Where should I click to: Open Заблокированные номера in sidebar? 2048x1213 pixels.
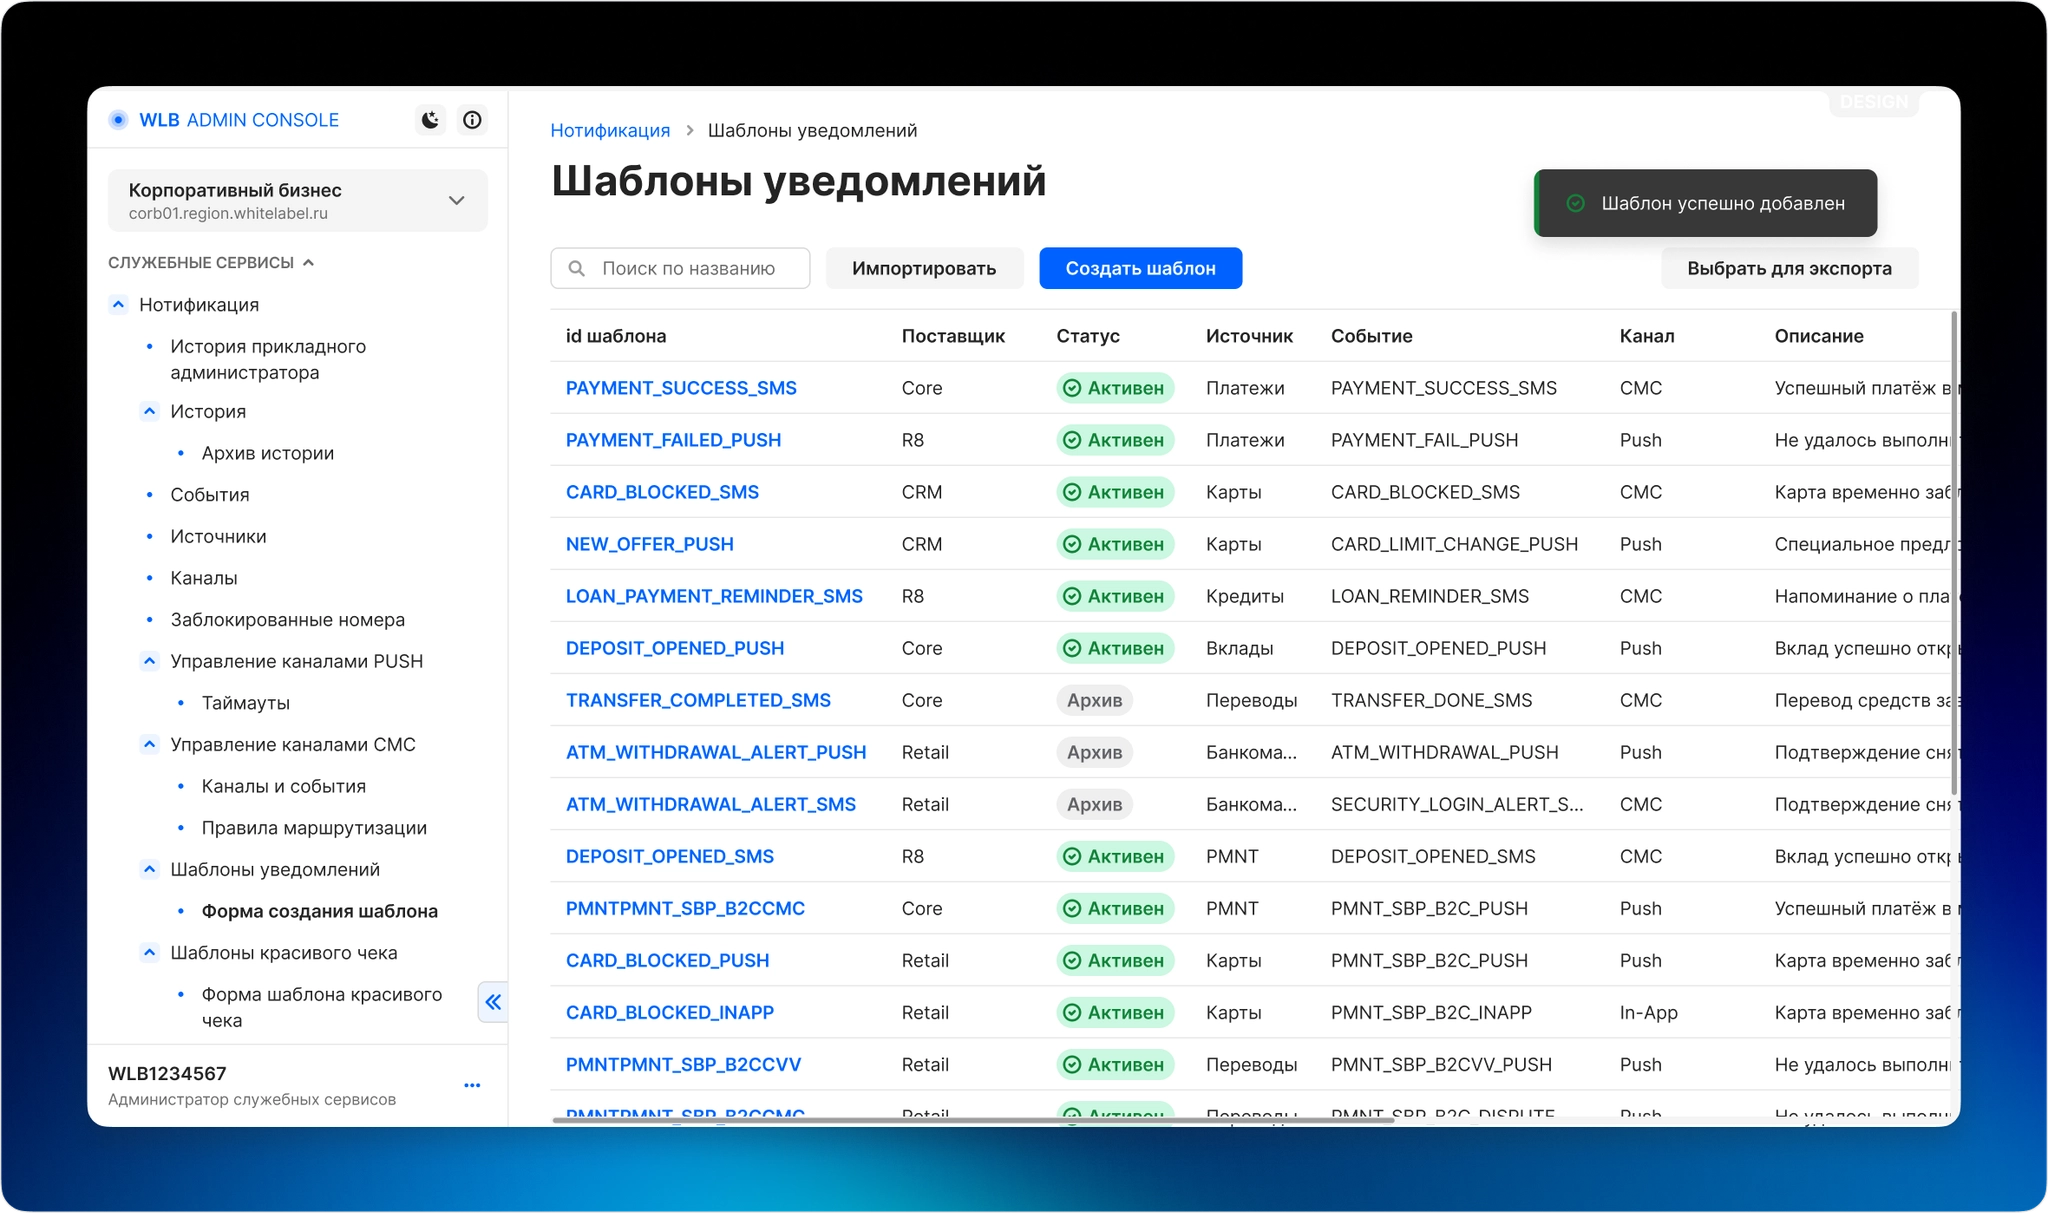coord(287,619)
